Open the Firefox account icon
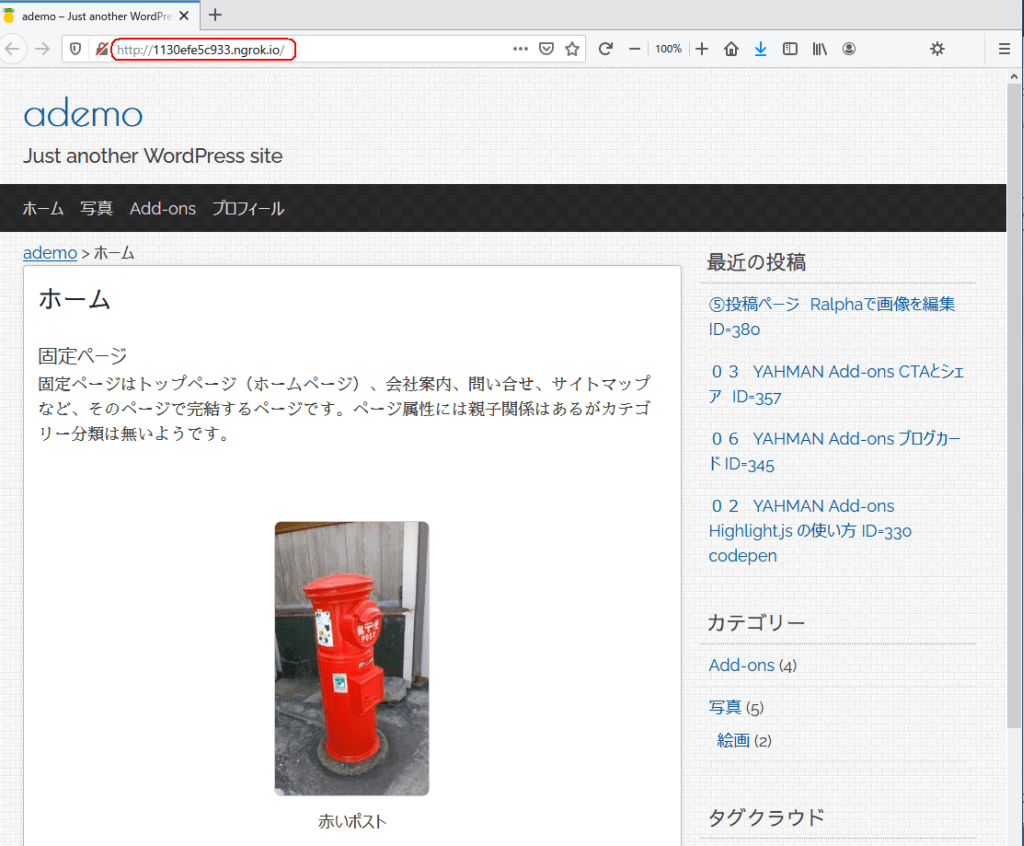Viewport: 1024px width, 846px height. (849, 49)
